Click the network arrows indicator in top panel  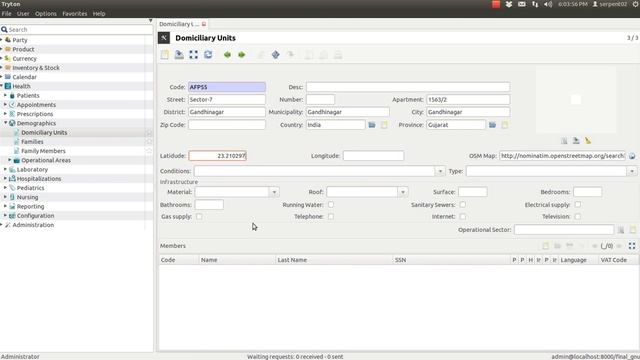[x=535, y=4]
